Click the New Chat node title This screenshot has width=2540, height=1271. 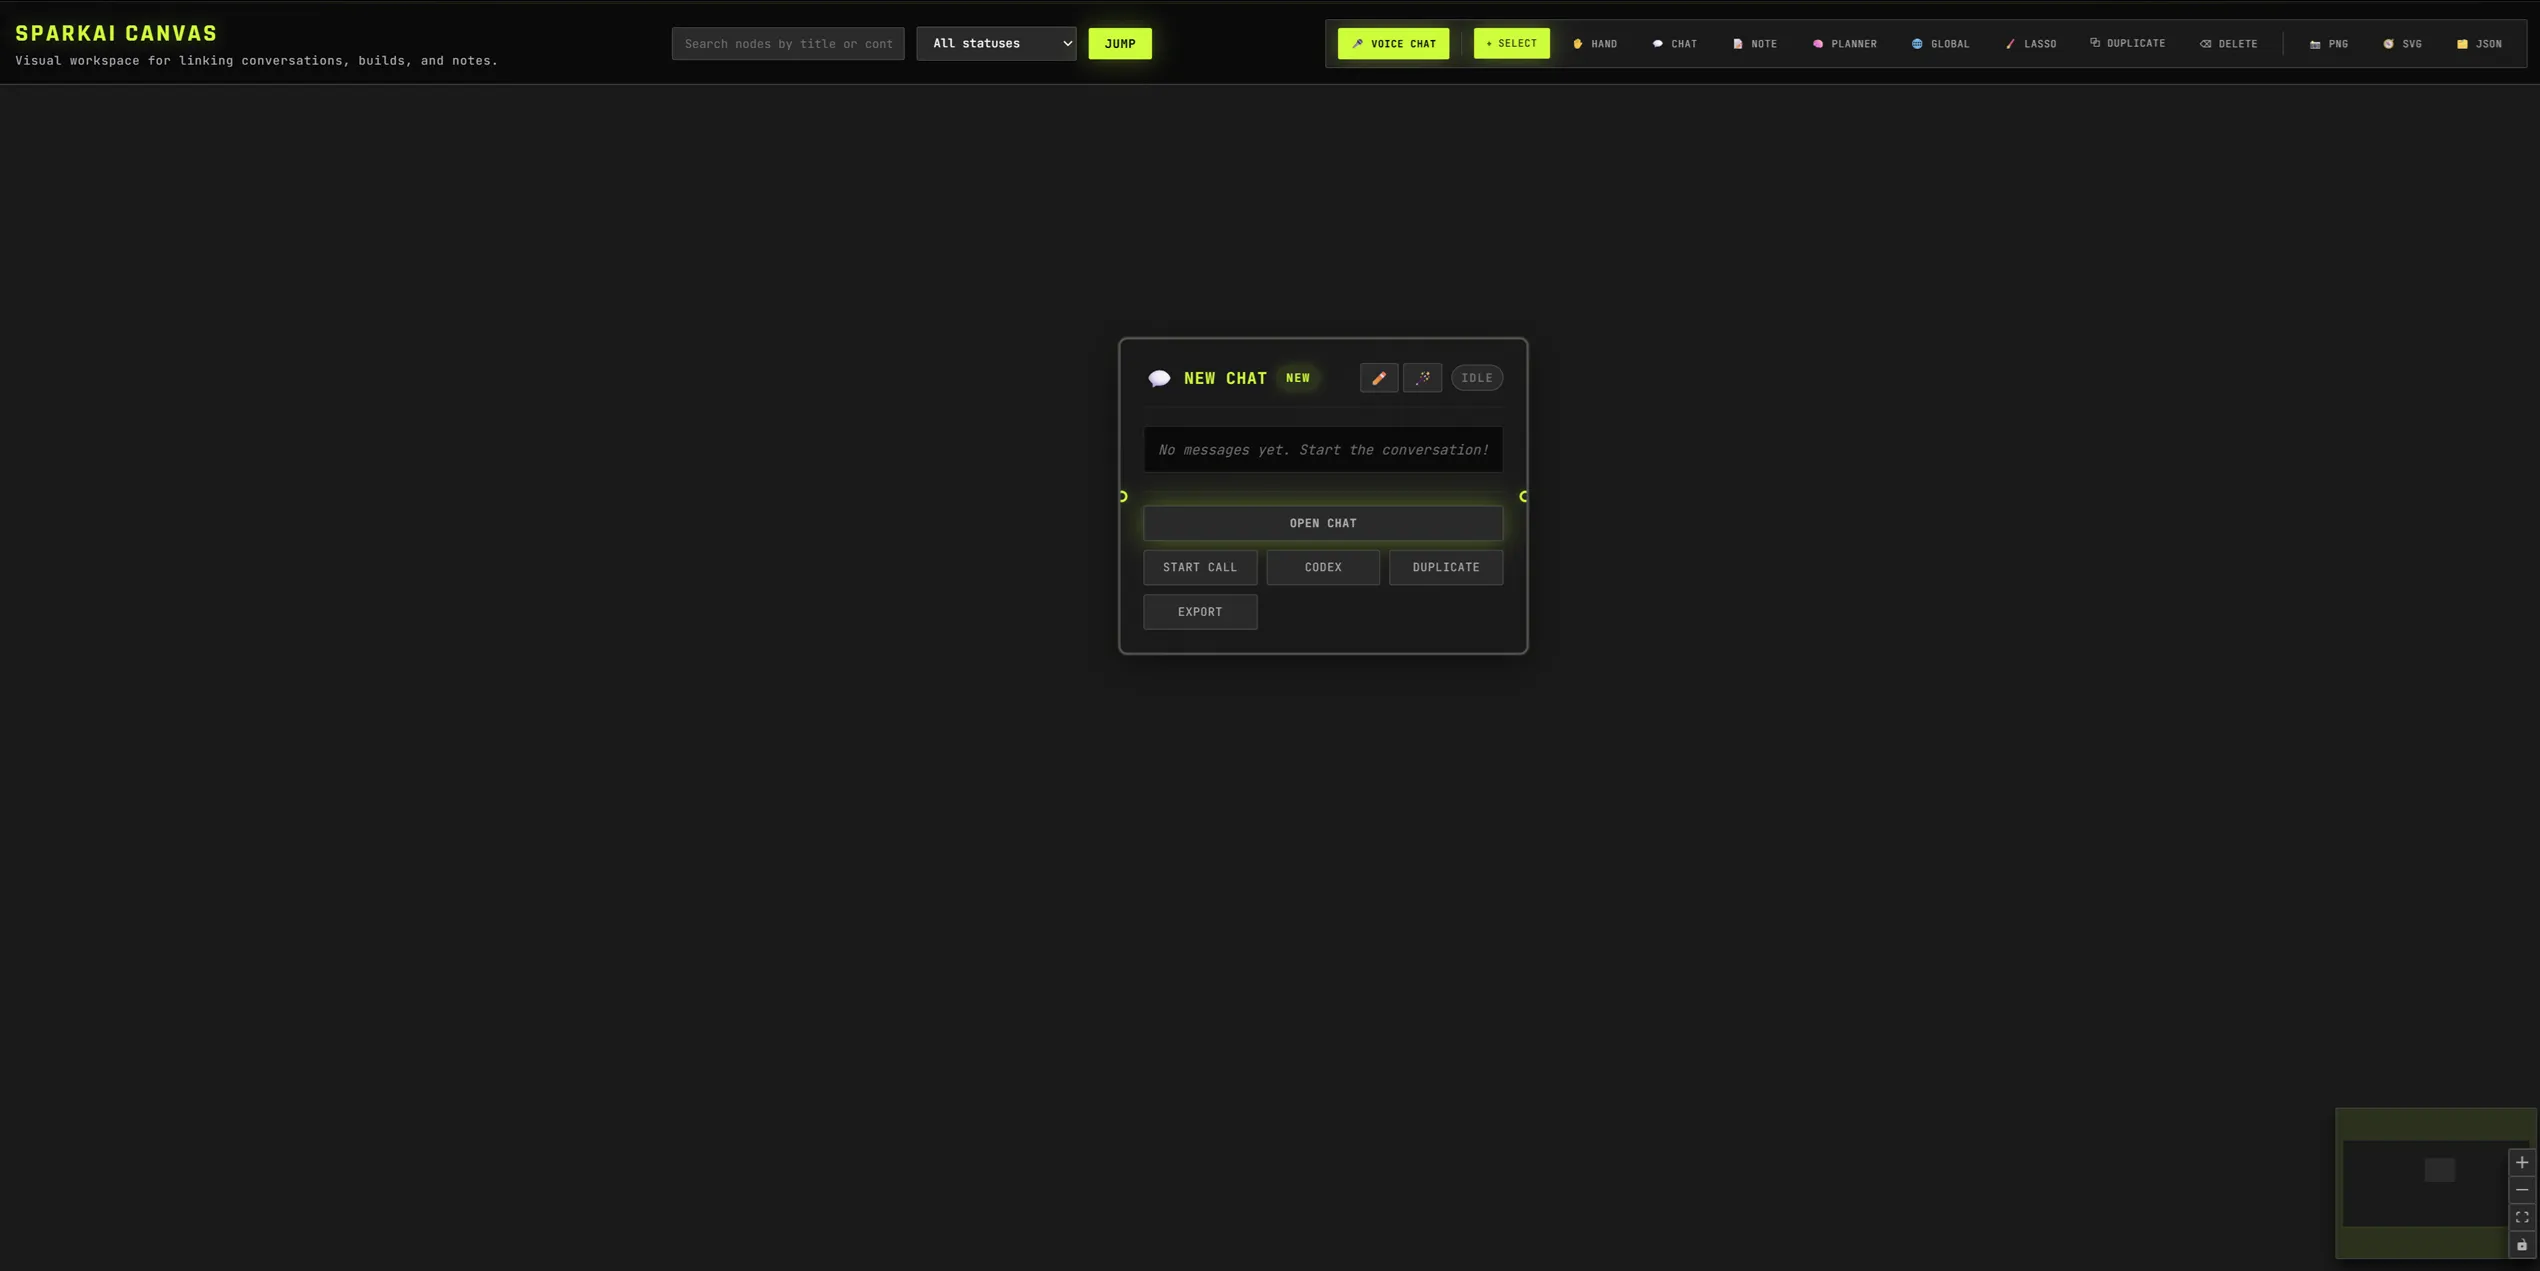[1225, 378]
